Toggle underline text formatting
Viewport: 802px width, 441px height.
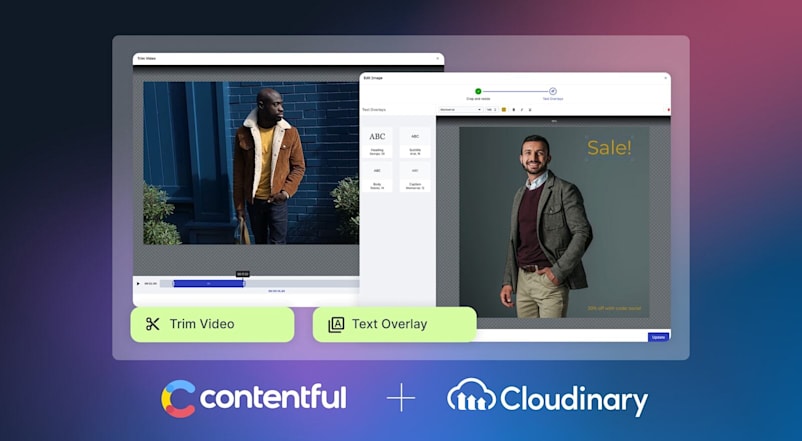(530, 109)
